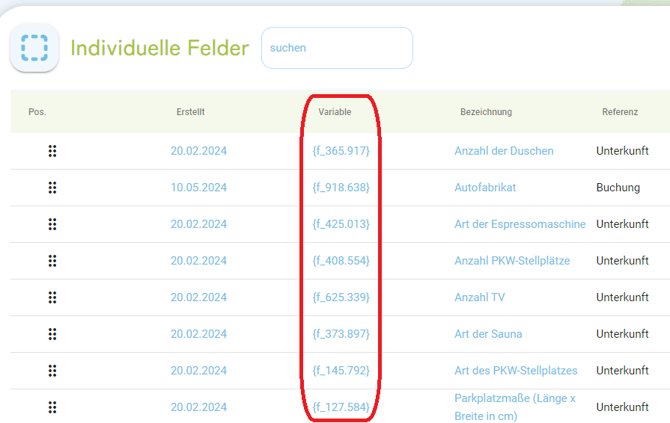Click drag handle for Anzahl der Duschen row

[x=52, y=151]
